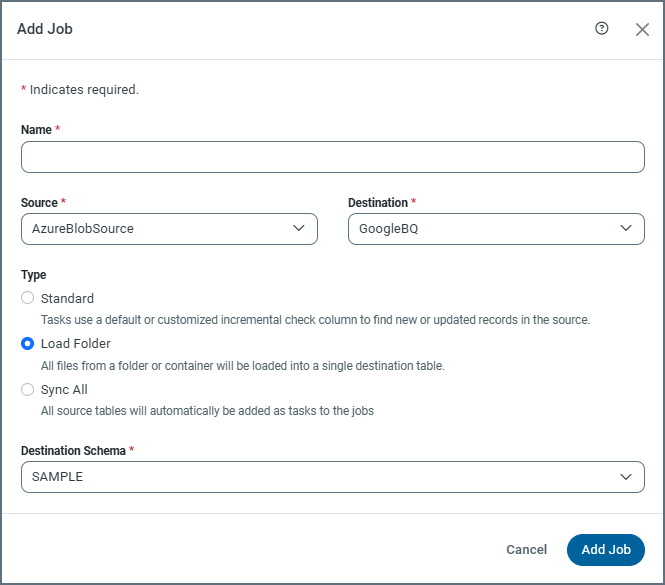Click the Sync All label text
This screenshot has width=665, height=585.
click(x=64, y=390)
